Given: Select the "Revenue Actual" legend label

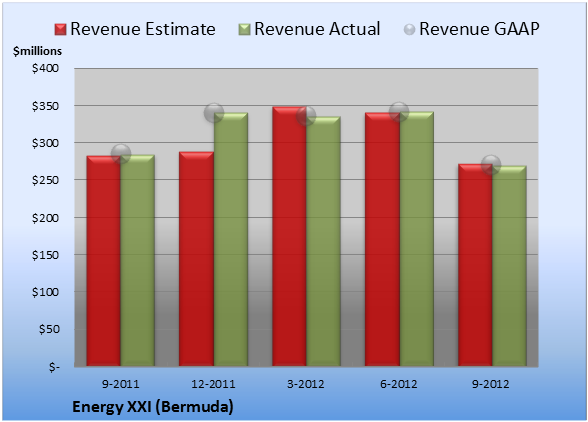Looking at the screenshot, I should point(317,29).
